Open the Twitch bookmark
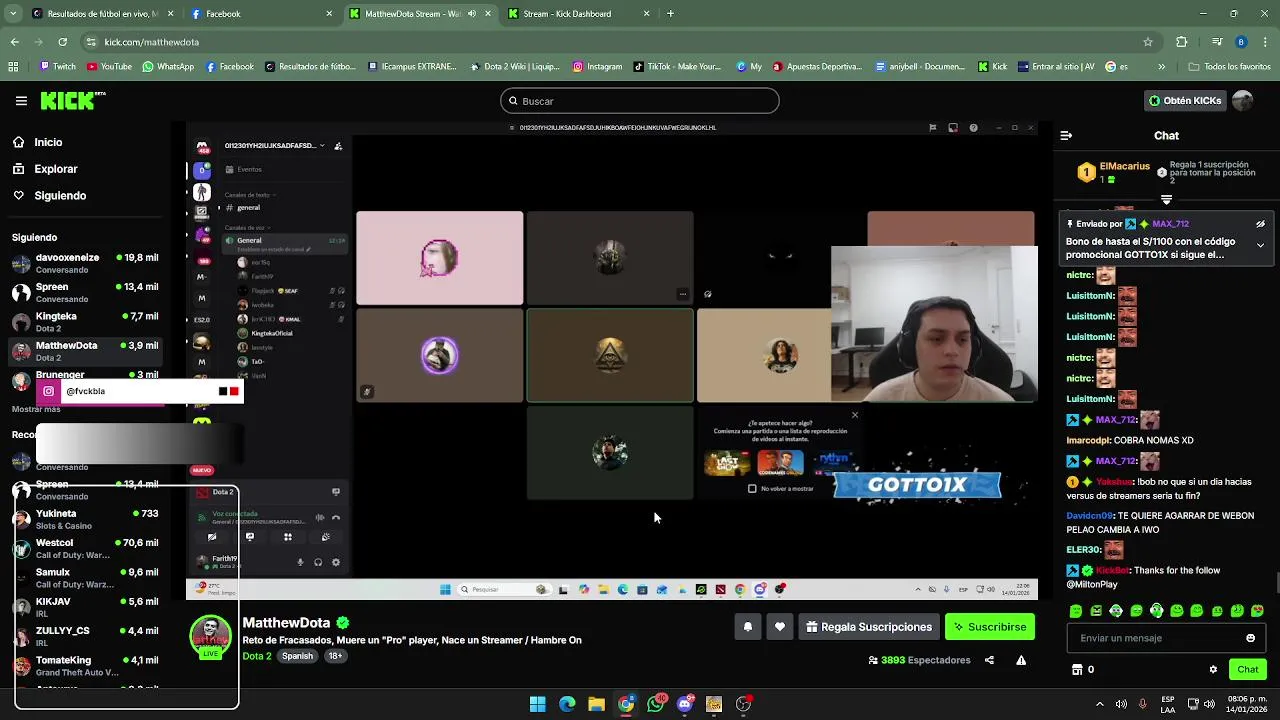The height and width of the screenshot is (720, 1280). [57, 67]
